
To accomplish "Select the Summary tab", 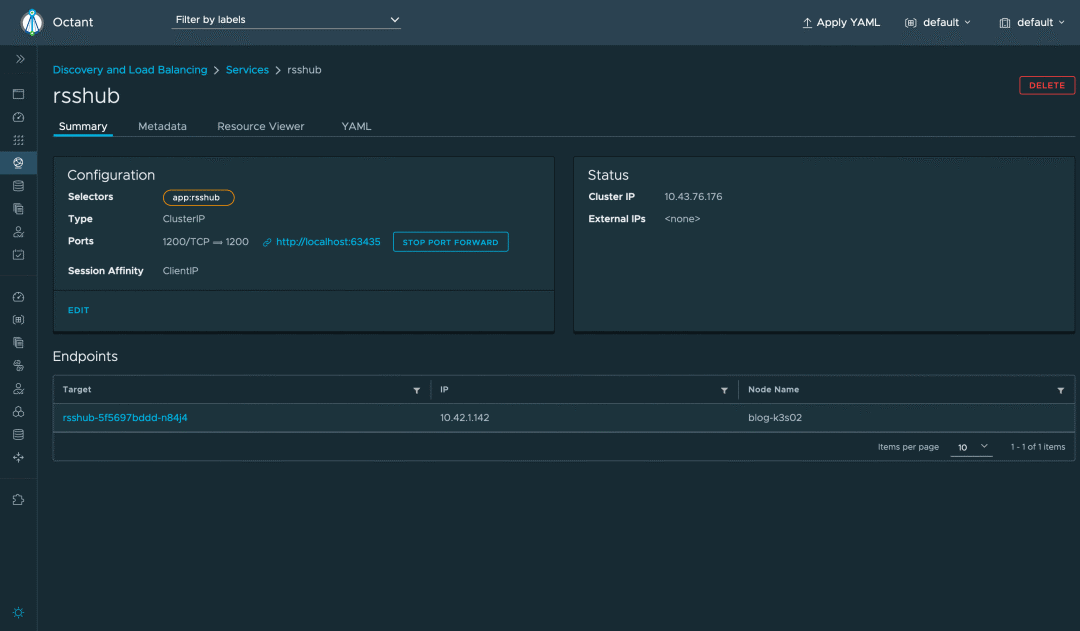I will pyautogui.click(x=83, y=126).
